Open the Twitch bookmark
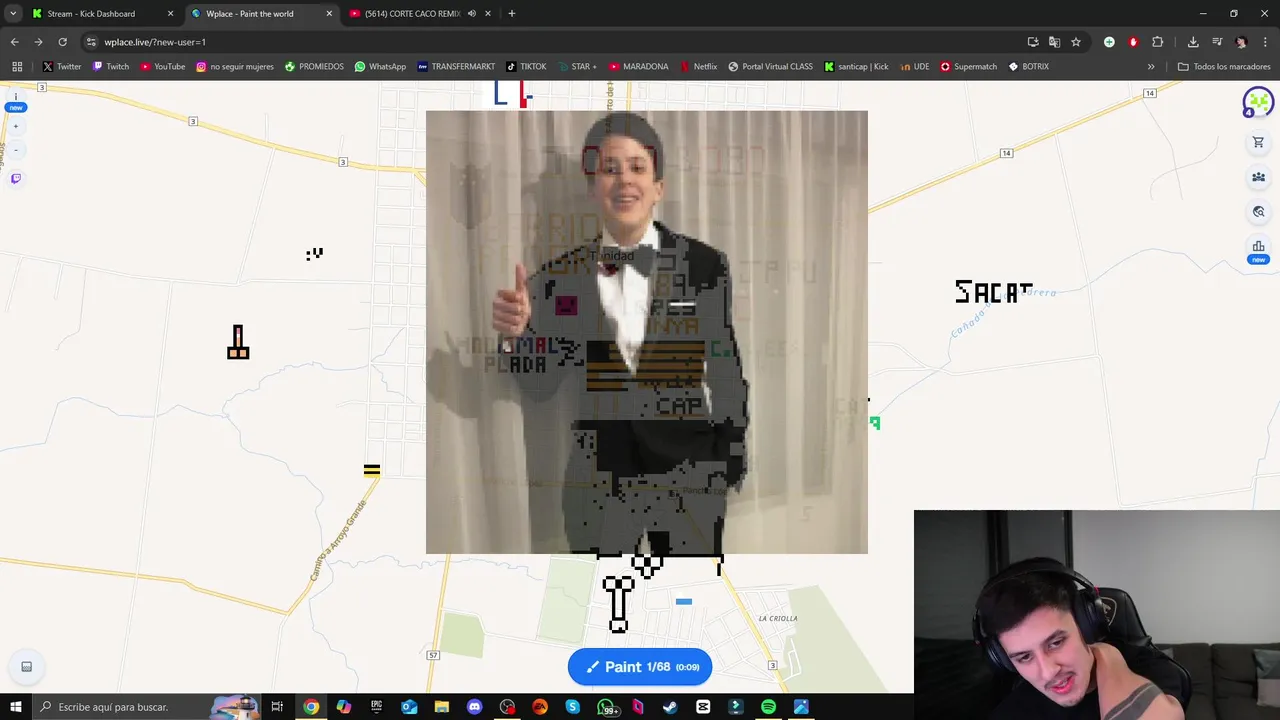This screenshot has height=720, width=1280. [110, 67]
